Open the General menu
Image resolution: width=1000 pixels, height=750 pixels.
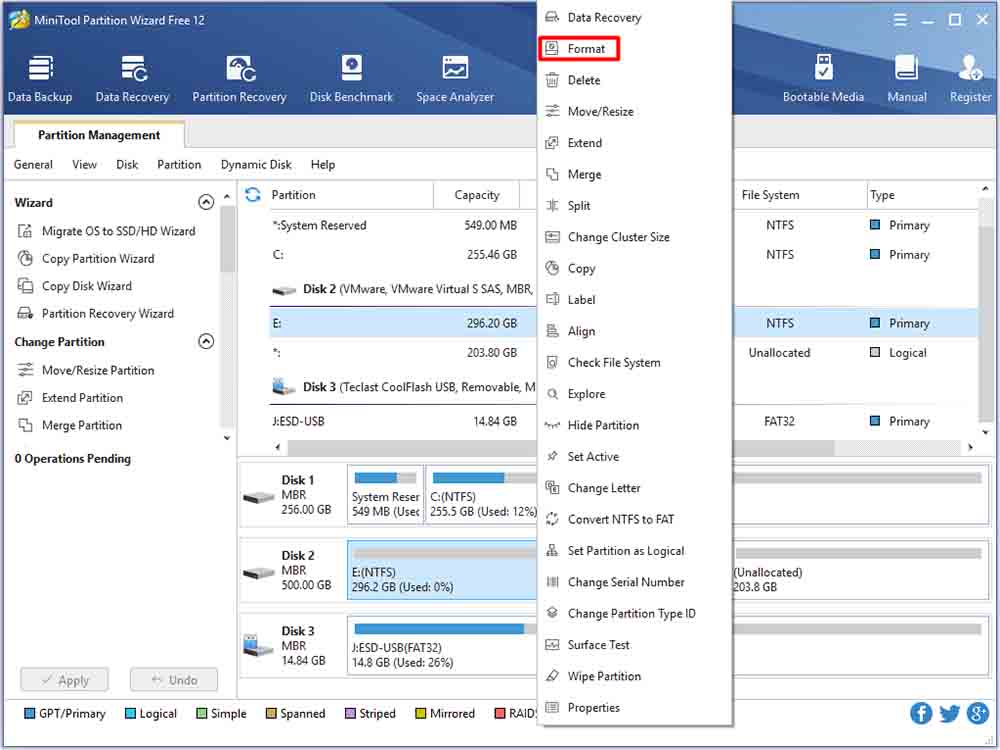[x=33, y=165]
